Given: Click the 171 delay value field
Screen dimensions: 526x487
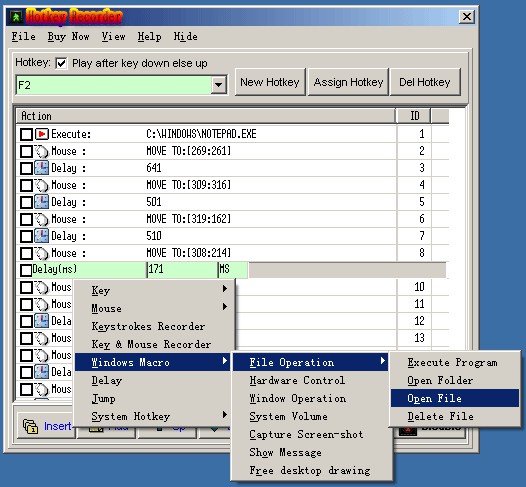Looking at the screenshot, I should [x=182, y=270].
